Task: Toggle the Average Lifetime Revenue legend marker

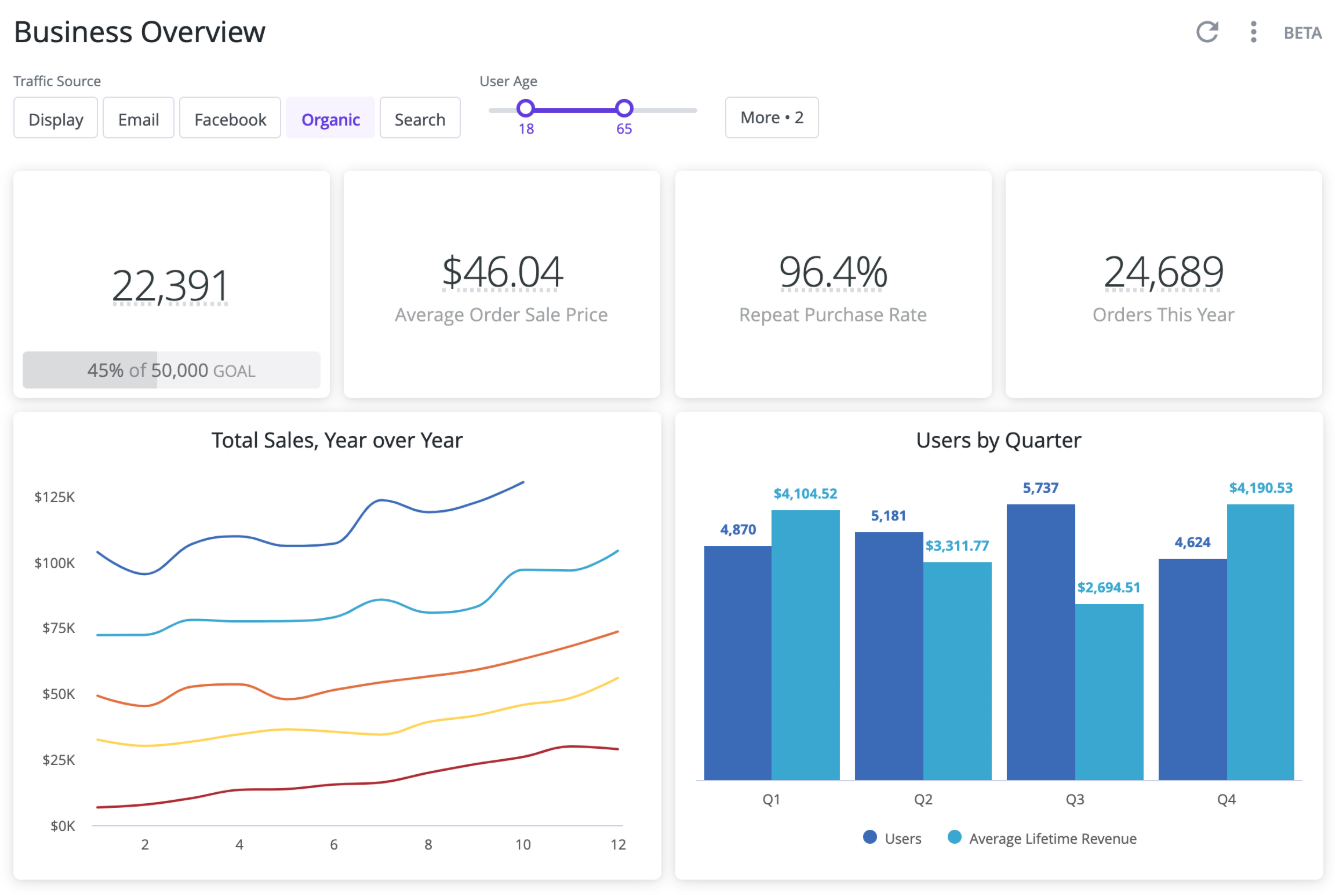Action: pyautogui.click(x=954, y=838)
